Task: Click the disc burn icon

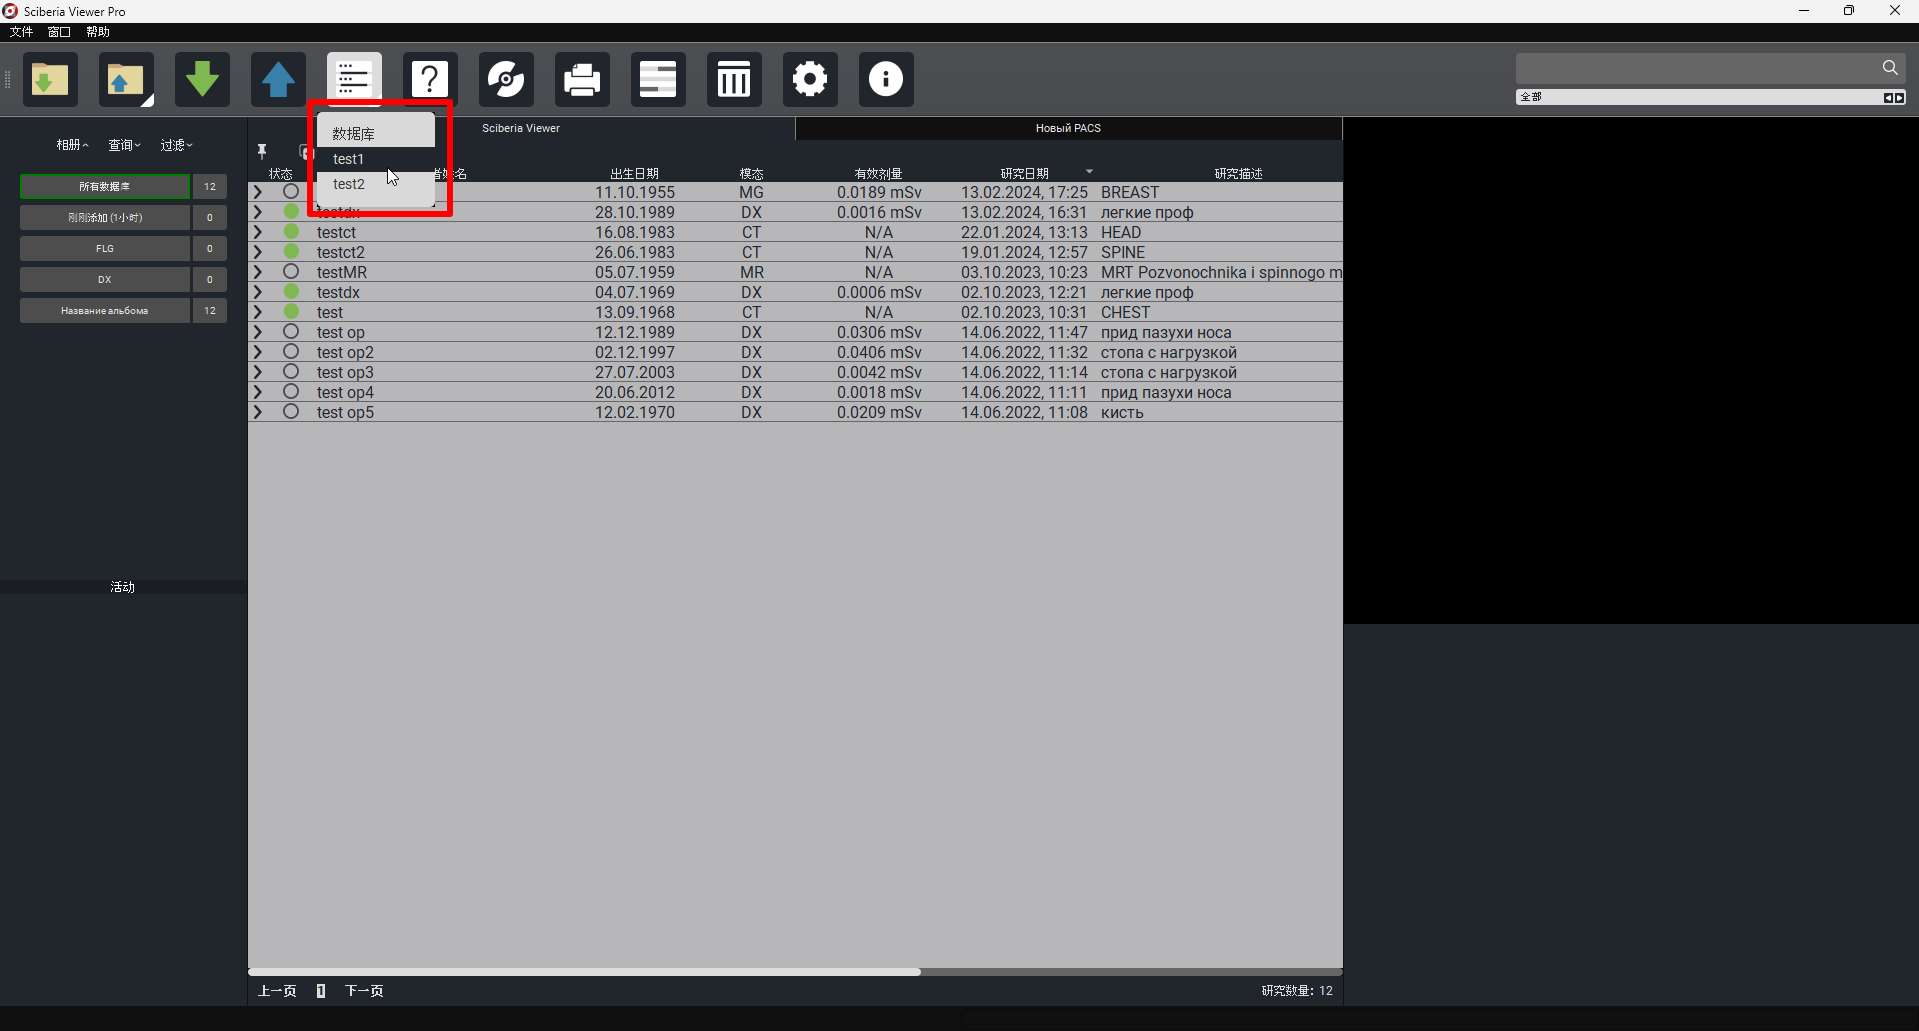Action: (x=506, y=79)
